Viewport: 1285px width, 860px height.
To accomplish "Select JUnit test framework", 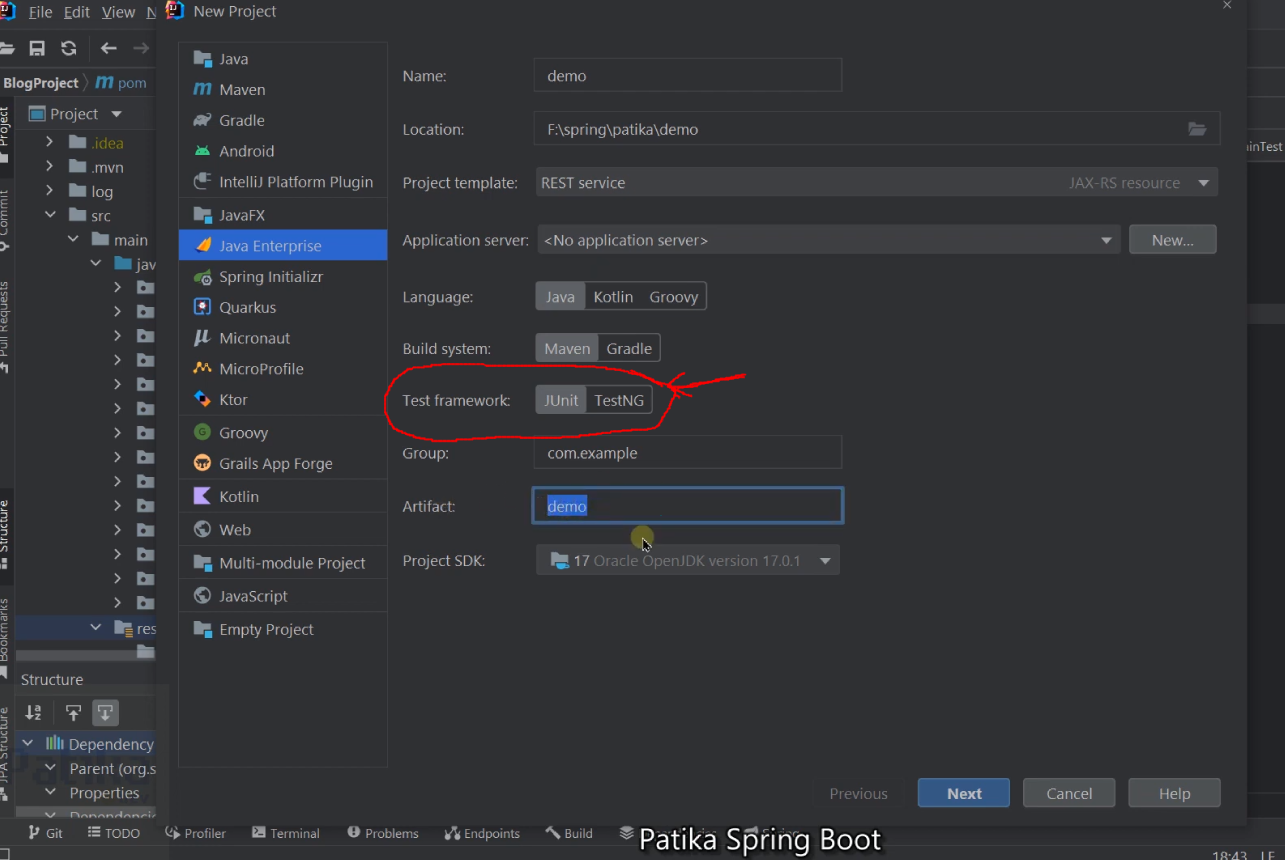I will pos(561,400).
